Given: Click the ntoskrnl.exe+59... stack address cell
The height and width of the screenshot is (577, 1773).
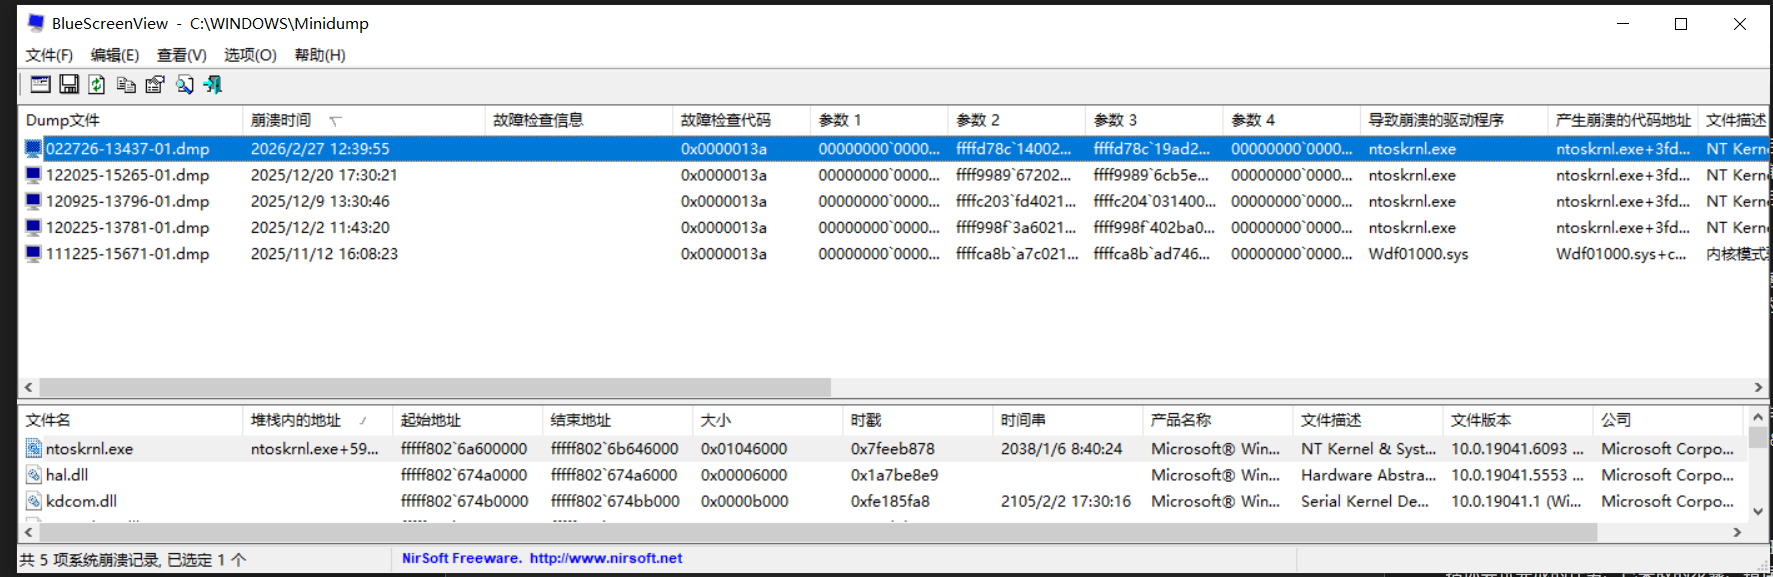Looking at the screenshot, I should [x=315, y=449].
